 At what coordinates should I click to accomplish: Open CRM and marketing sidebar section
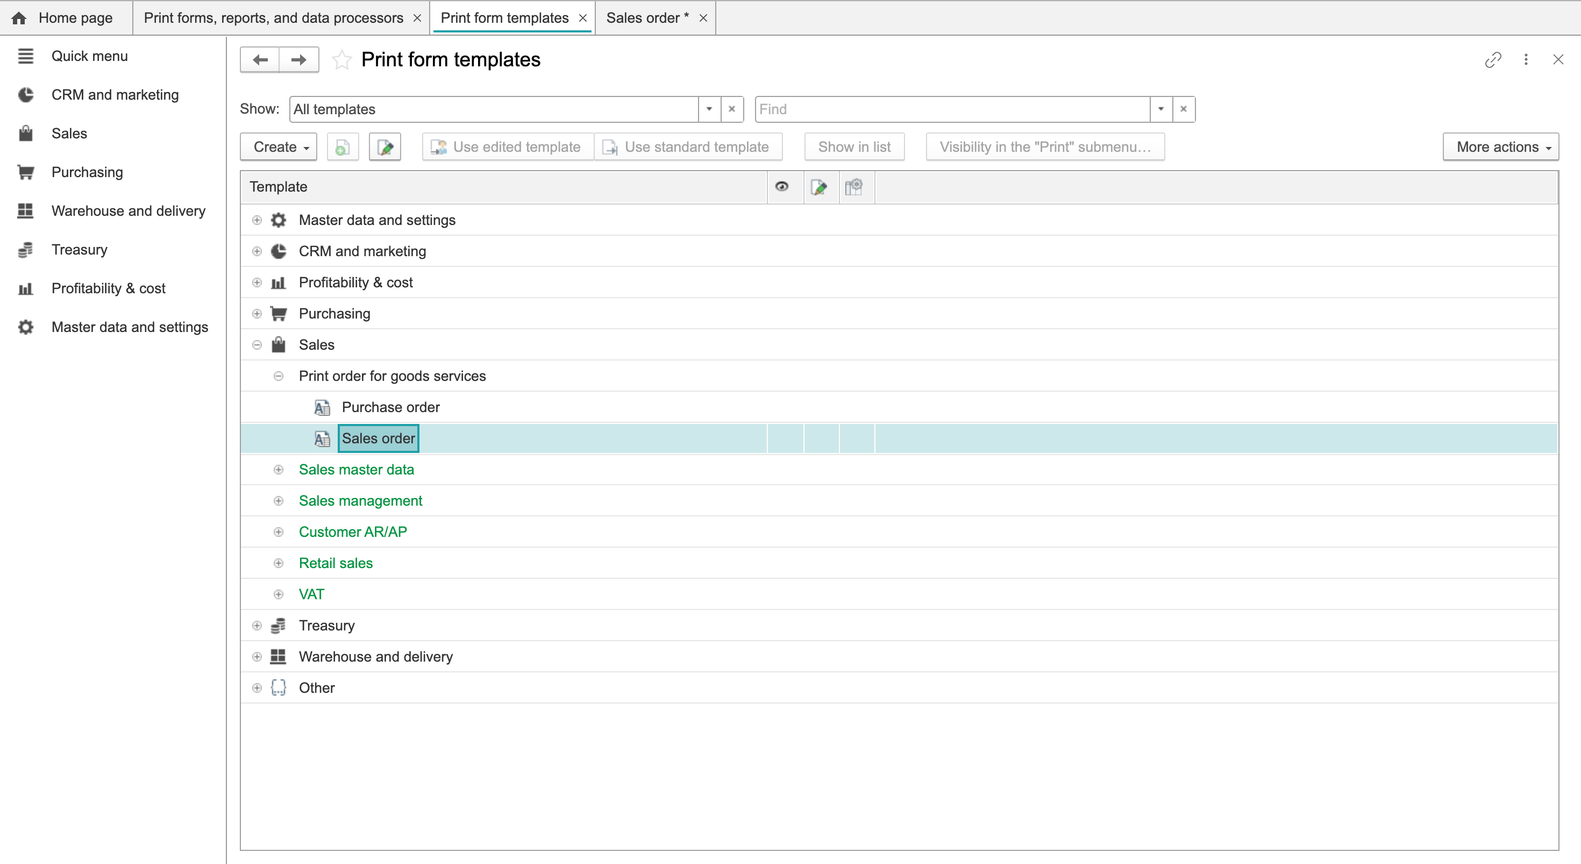[x=113, y=95]
